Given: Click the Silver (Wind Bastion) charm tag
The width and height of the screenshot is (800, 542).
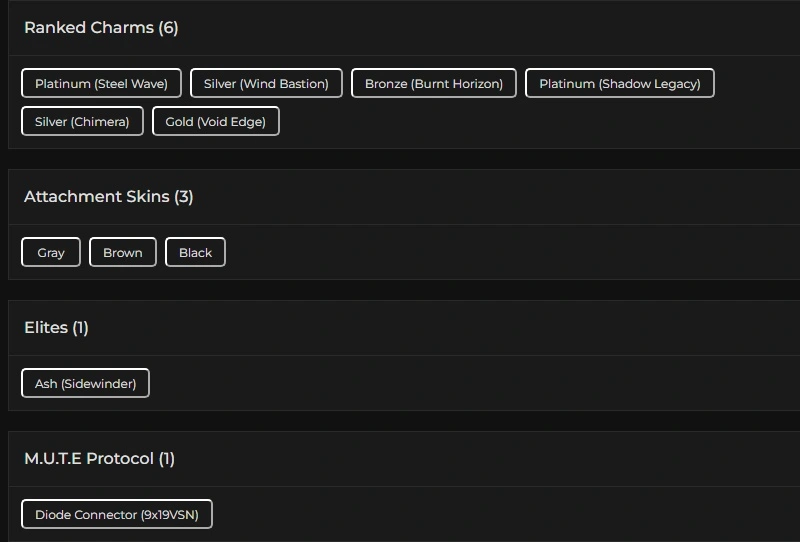Looking at the screenshot, I should [x=266, y=84].
